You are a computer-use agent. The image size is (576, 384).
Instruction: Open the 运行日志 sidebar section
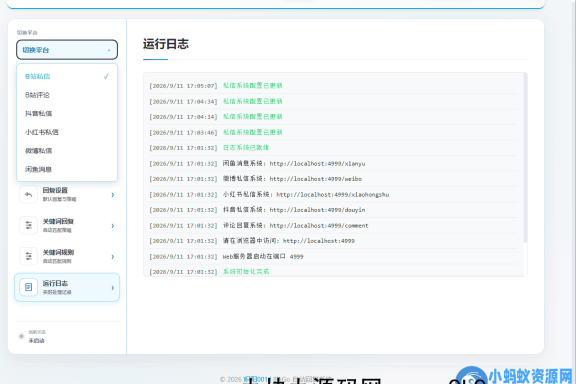(67, 287)
